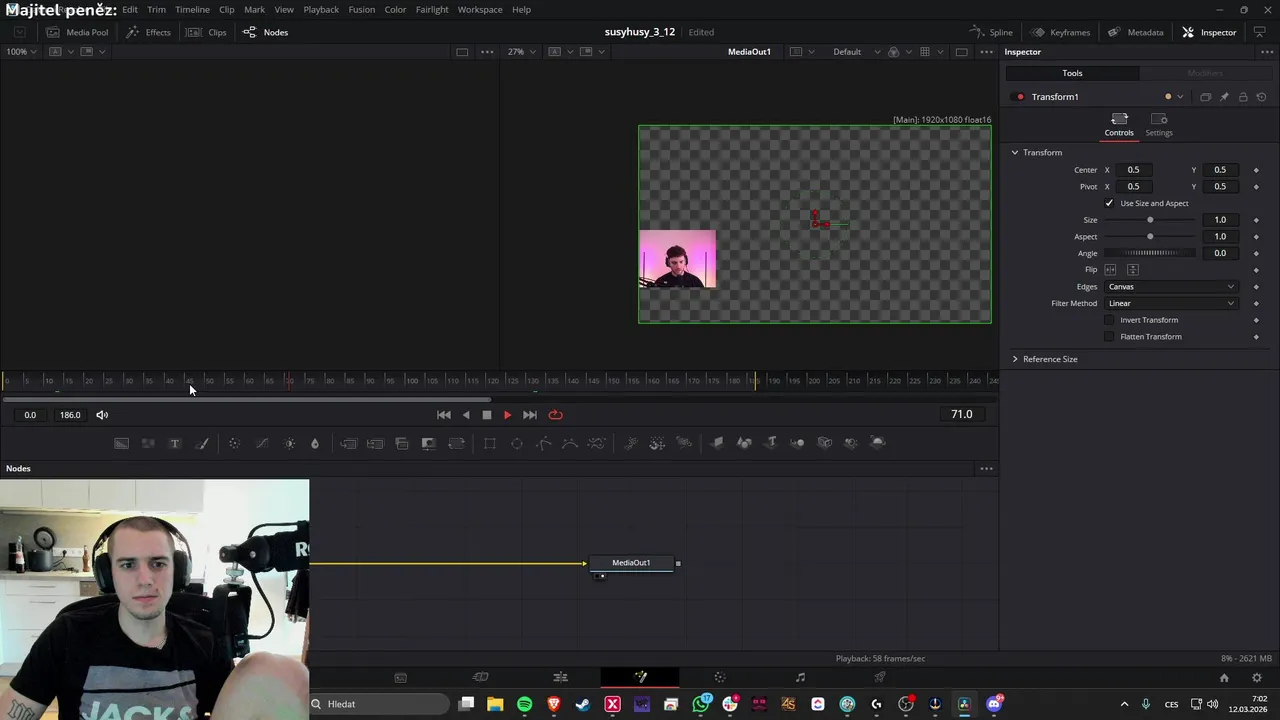Show the Spline editor panel
This screenshot has width=1280, height=720.
coord(990,32)
